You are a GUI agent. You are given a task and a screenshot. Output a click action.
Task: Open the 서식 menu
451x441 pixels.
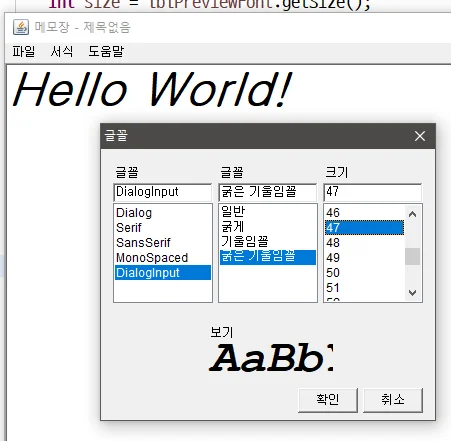pyautogui.click(x=62, y=52)
